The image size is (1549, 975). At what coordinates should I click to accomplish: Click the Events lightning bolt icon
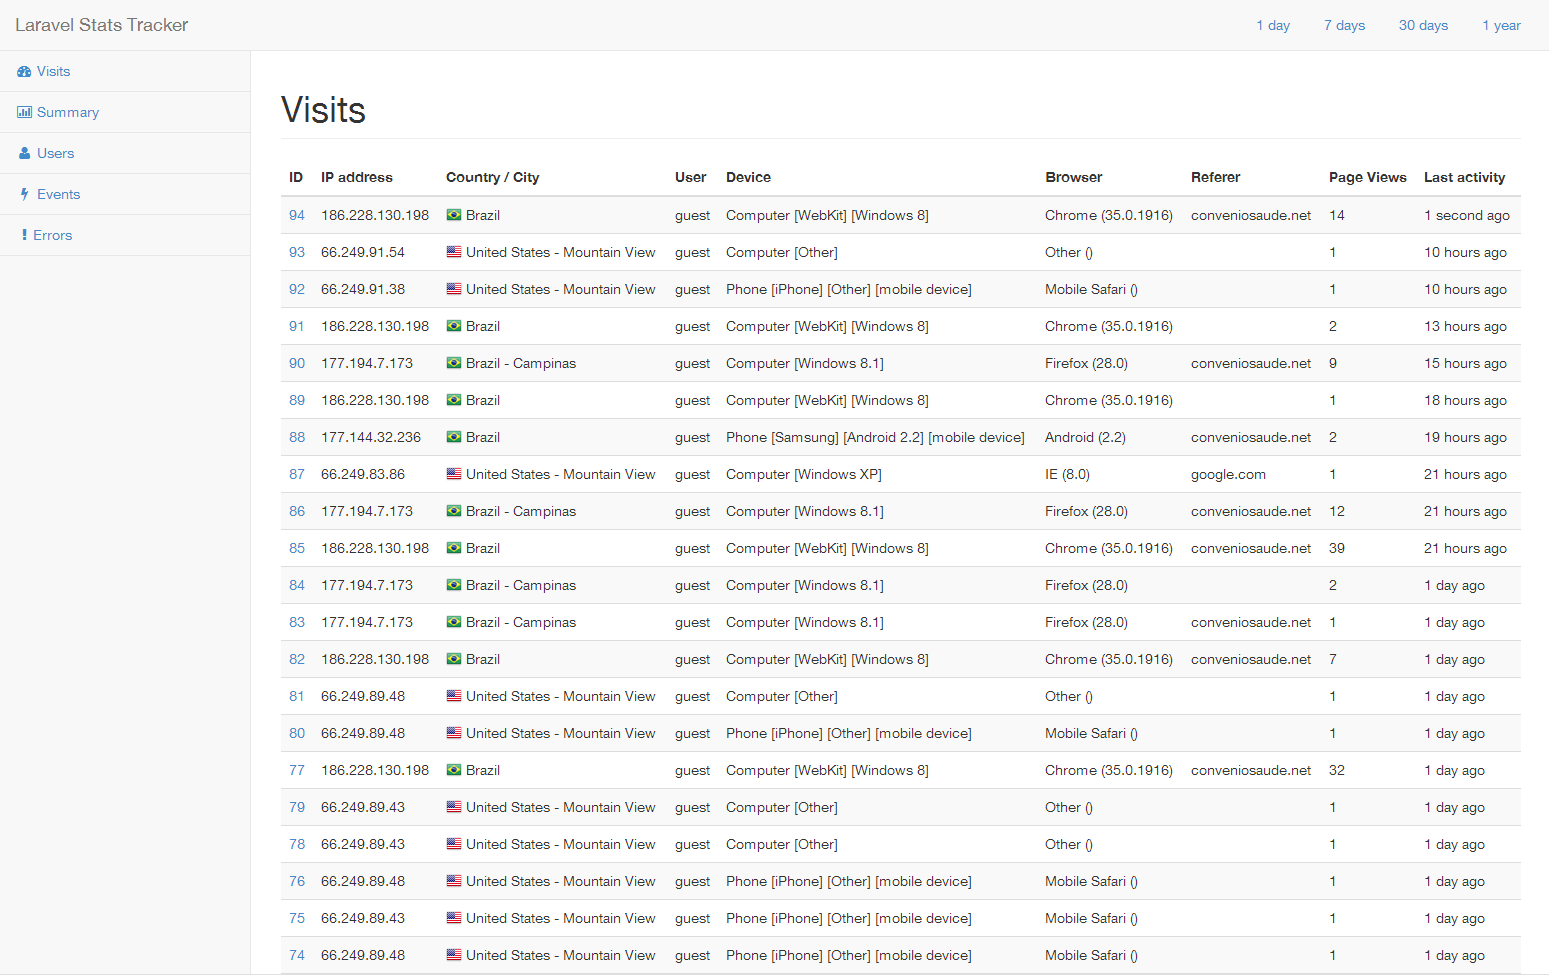click(x=24, y=195)
